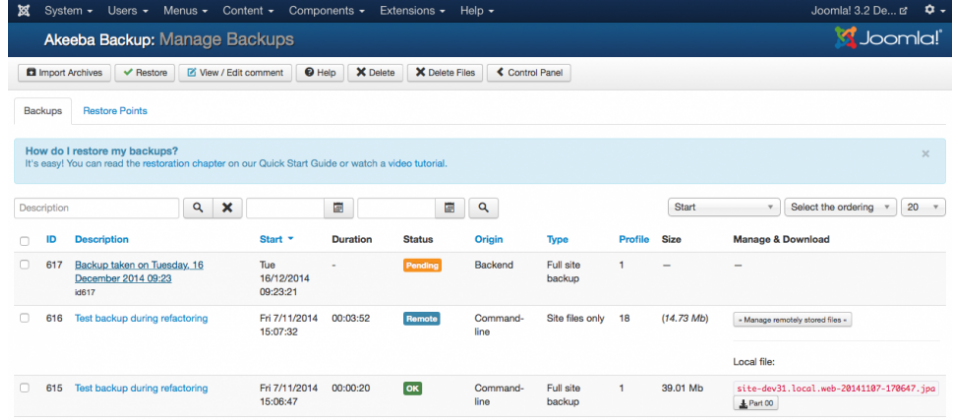The width and height of the screenshot is (960, 420).
Task: Click the Delete Files toolbar button
Action: coord(445,73)
